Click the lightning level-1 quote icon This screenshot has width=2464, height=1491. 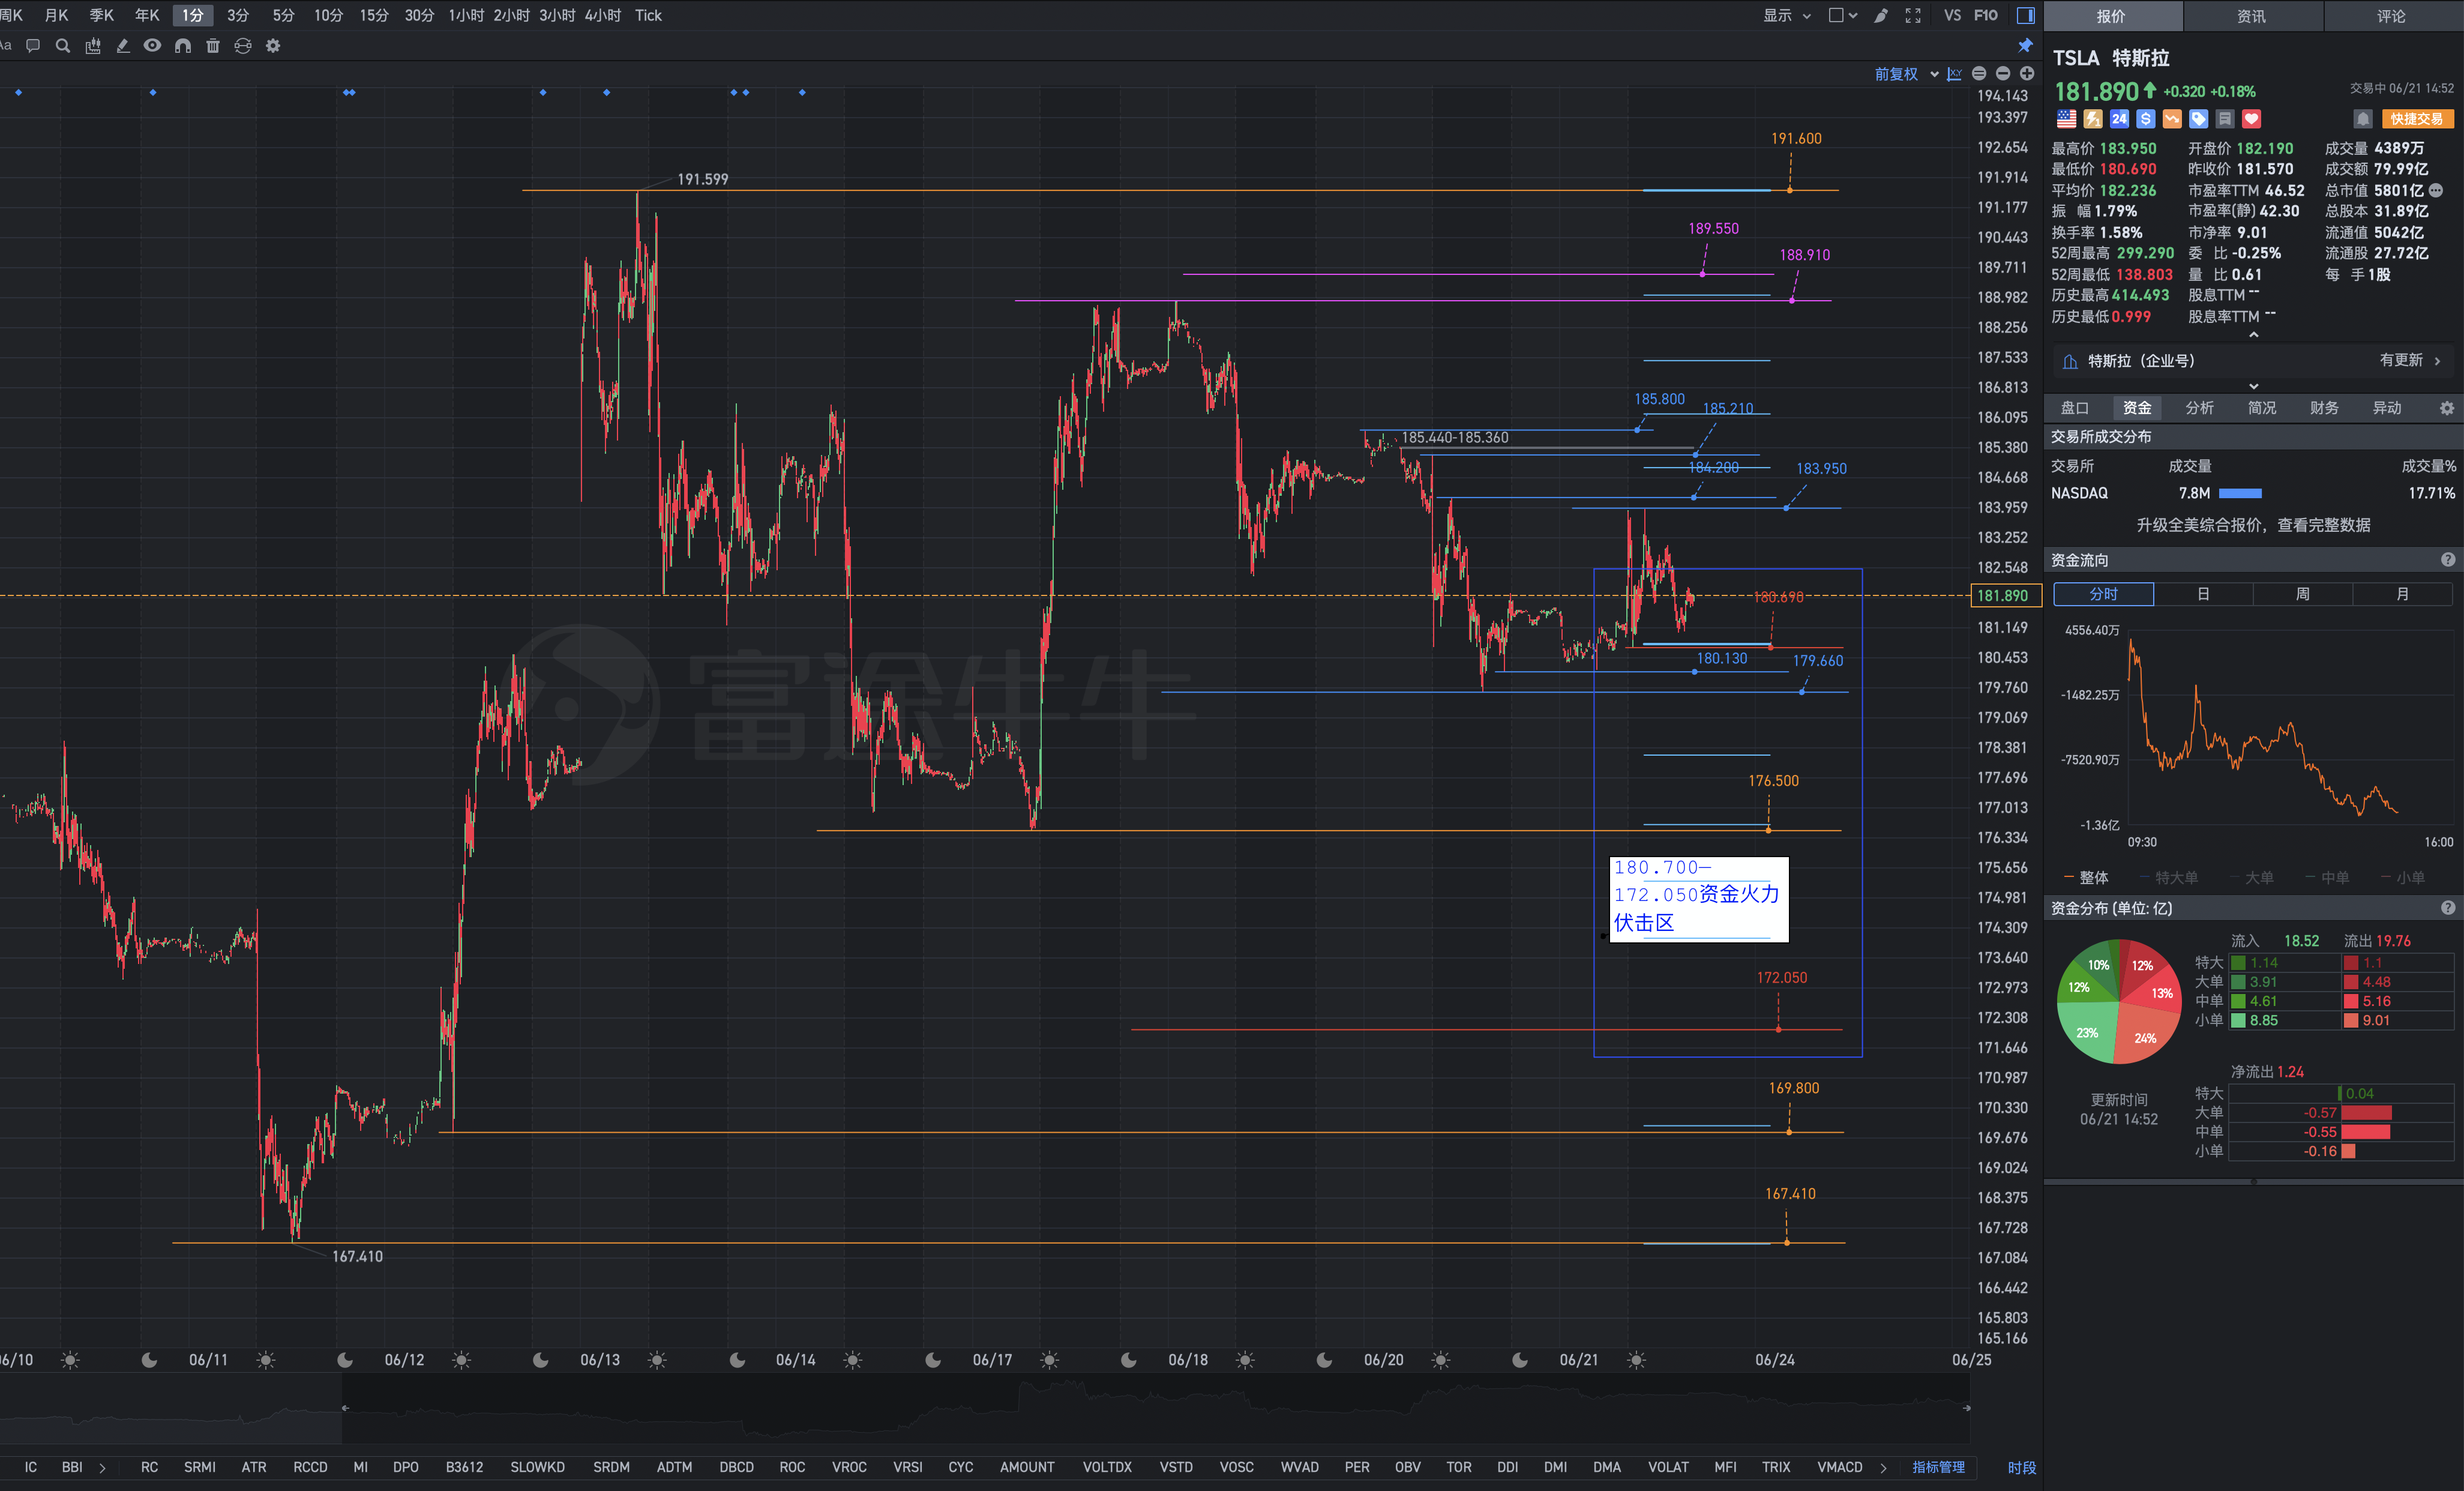(2093, 119)
